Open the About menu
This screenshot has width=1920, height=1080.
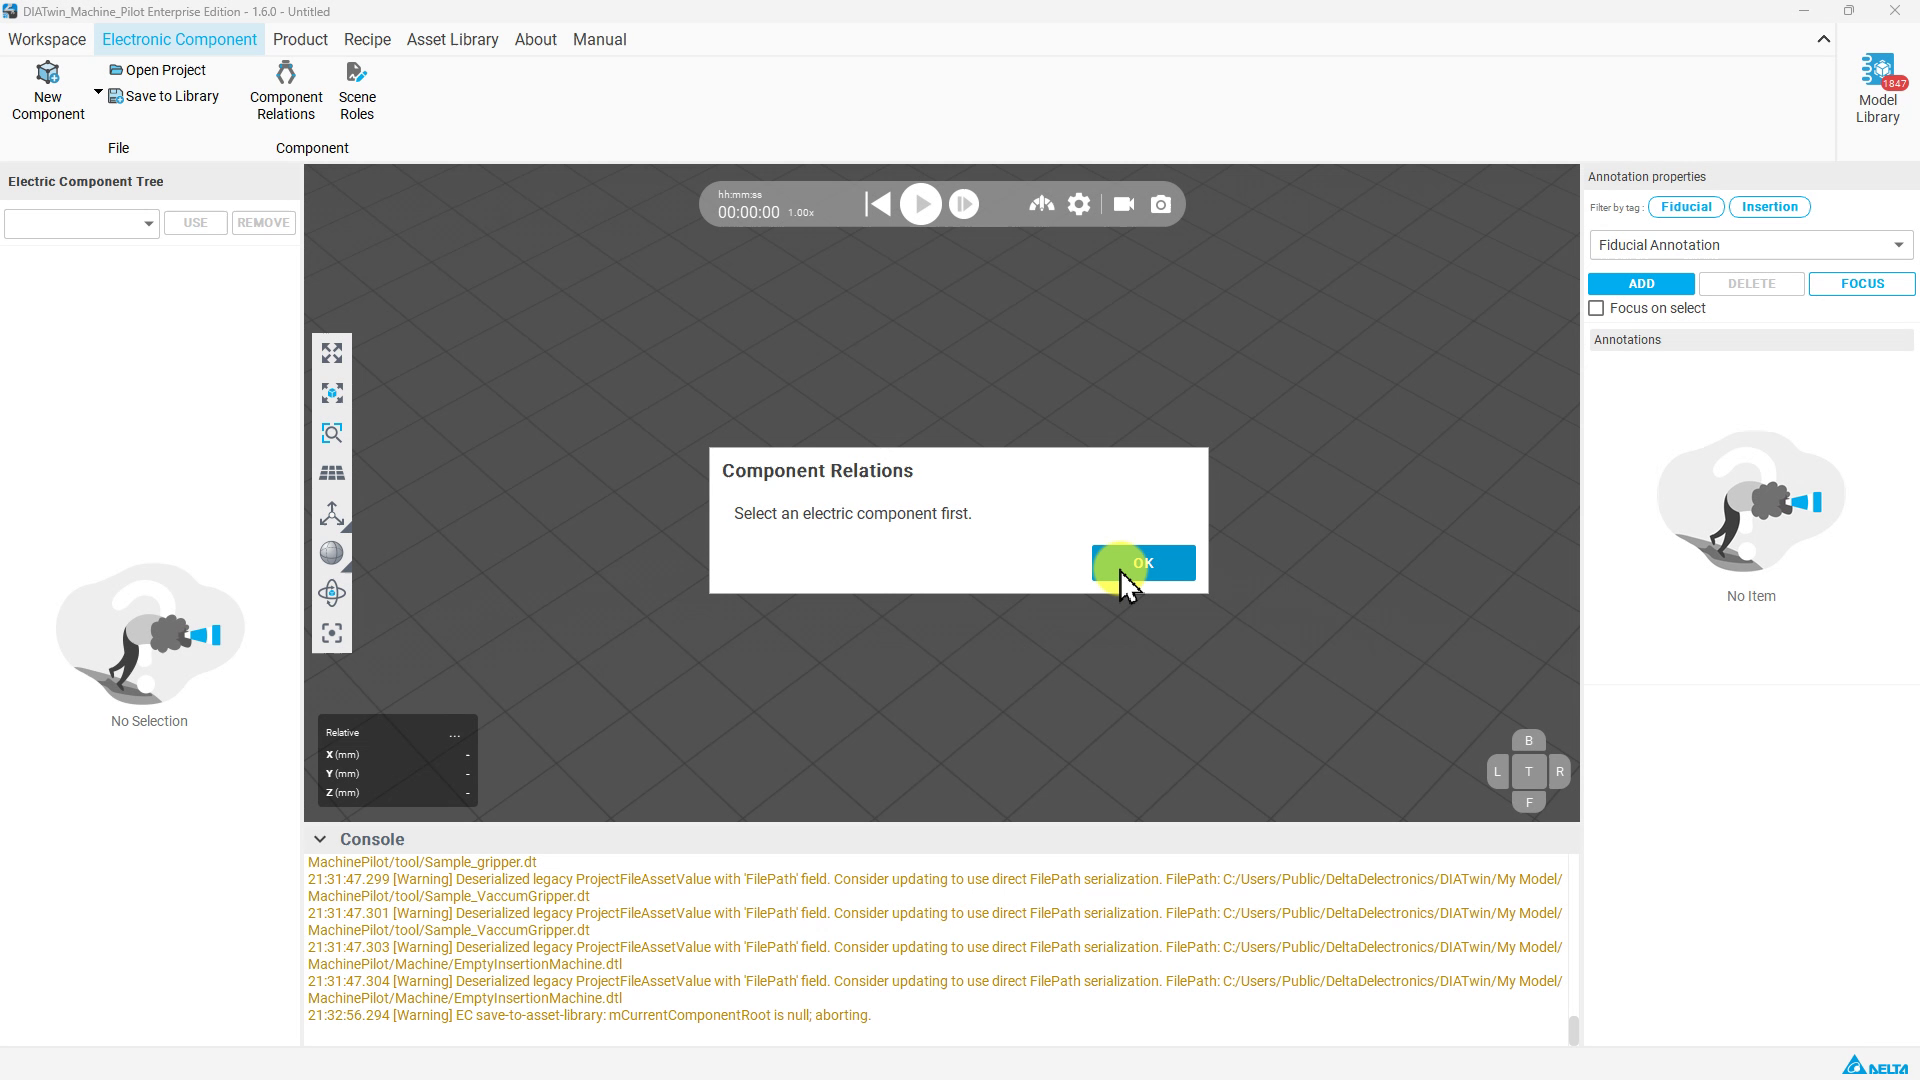pos(535,40)
